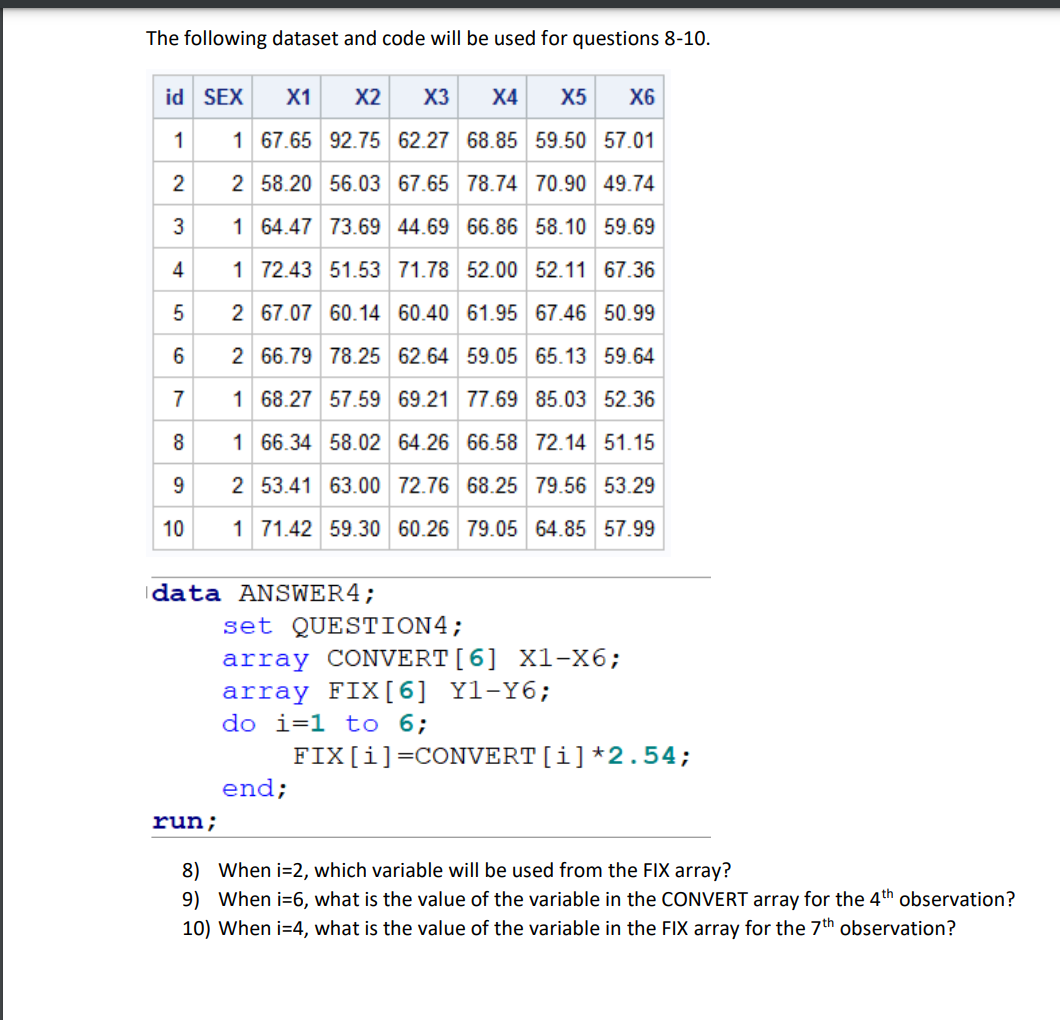Click the cell containing value 67.65
The width and height of the screenshot is (1060, 1020).
click(286, 140)
